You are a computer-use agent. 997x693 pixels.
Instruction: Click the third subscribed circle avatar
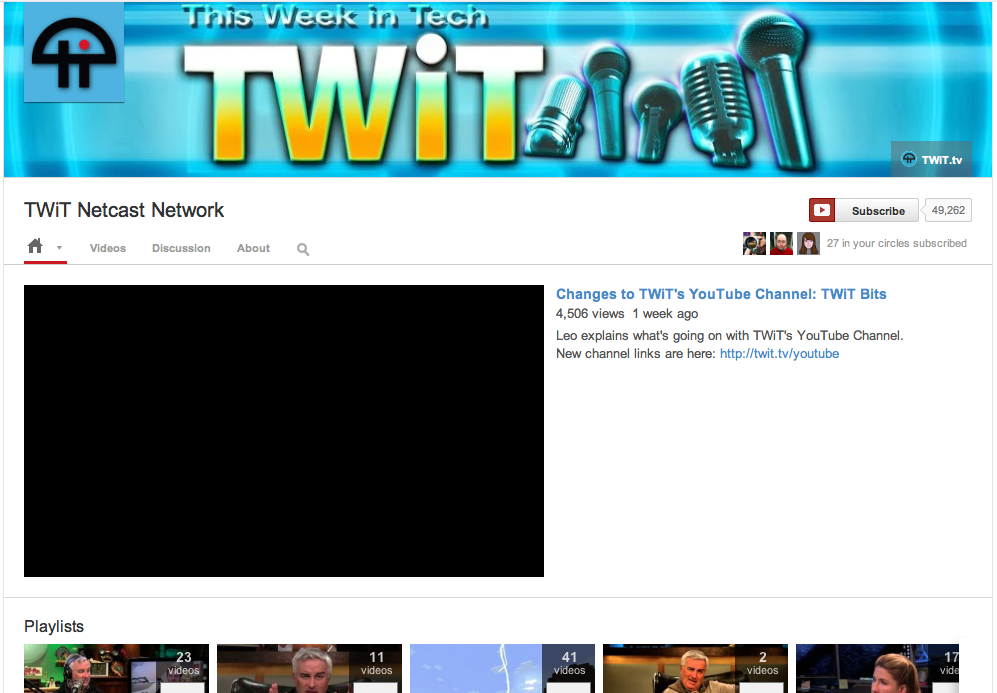click(x=808, y=243)
